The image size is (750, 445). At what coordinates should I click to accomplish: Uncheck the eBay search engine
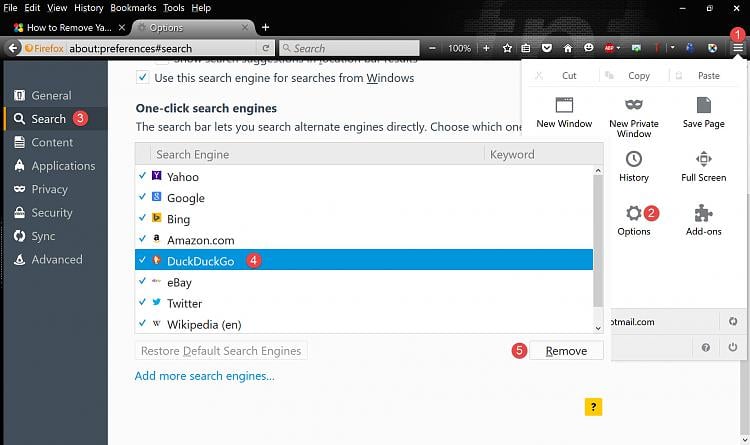point(142,281)
